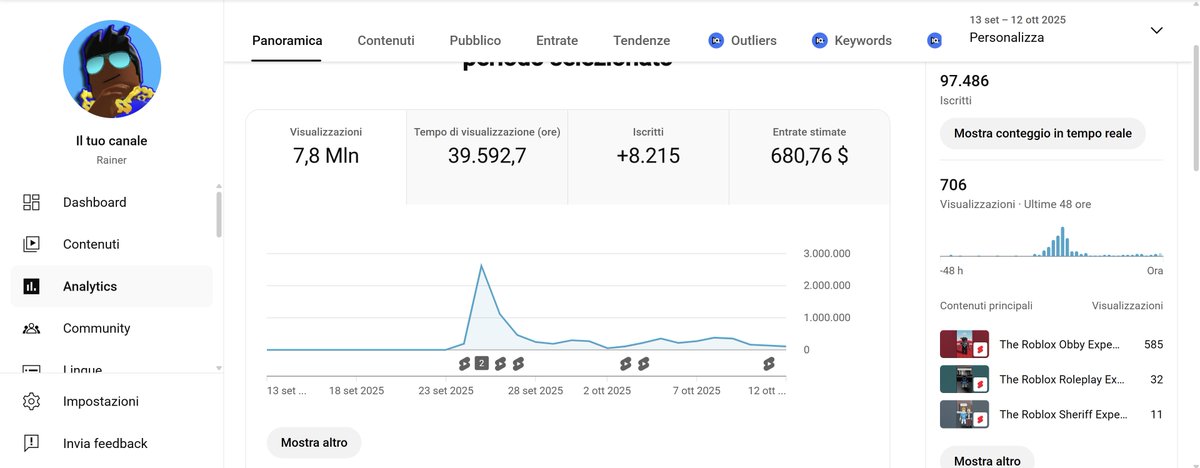Click the '7 ott 2025' axis label
Viewport: 1200px width, 468px height.
pos(696,391)
